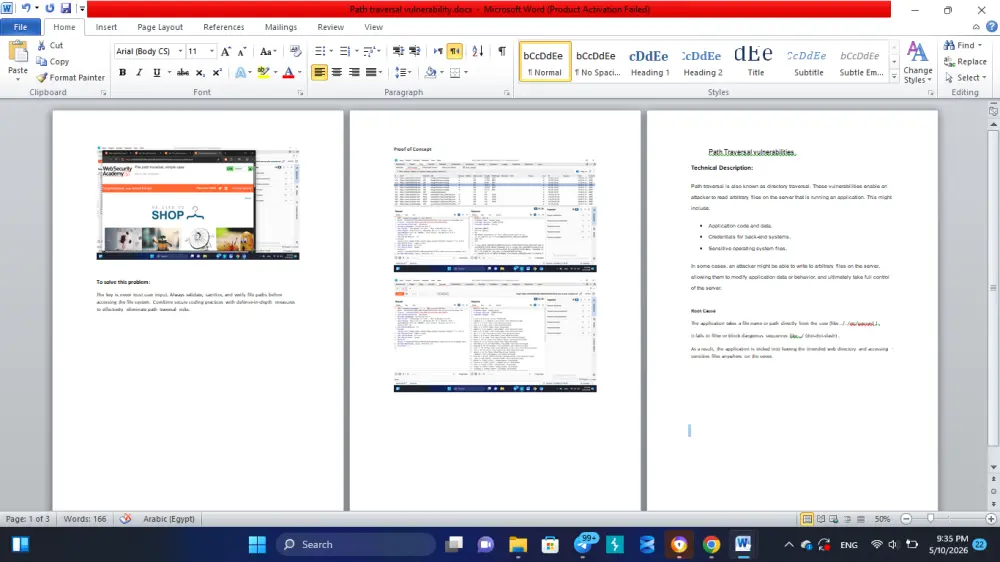Click Replace in Editing group

tap(966, 61)
